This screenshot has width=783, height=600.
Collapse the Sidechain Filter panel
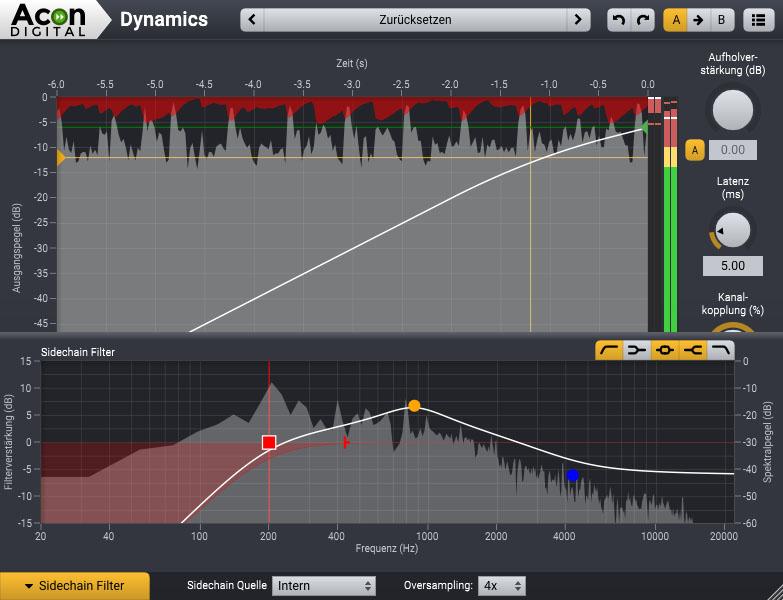click(x=75, y=586)
